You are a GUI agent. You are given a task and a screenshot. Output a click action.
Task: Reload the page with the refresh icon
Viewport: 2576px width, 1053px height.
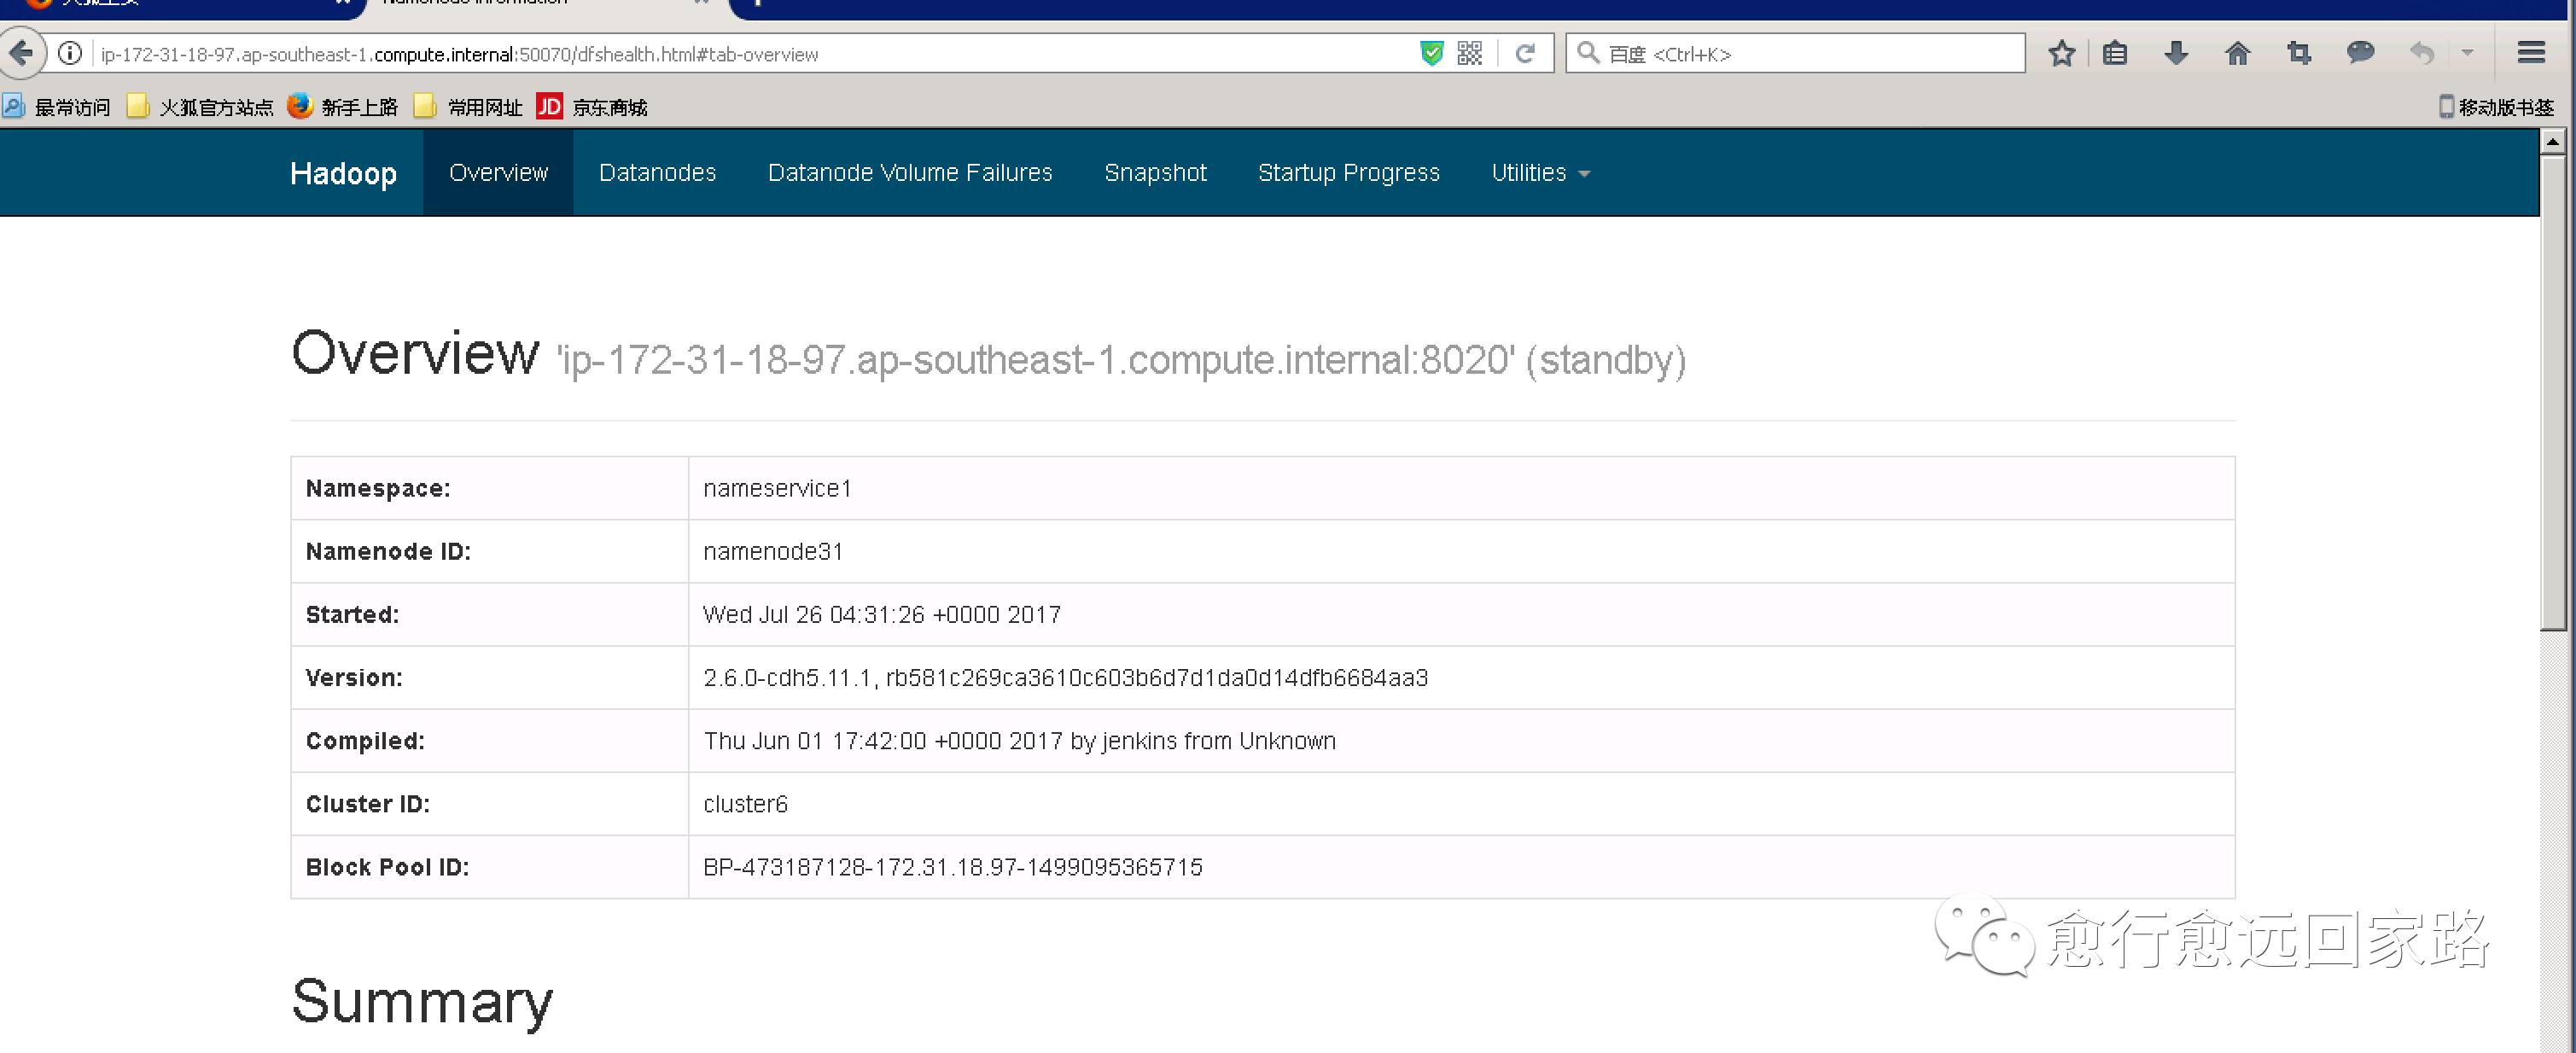[1525, 54]
